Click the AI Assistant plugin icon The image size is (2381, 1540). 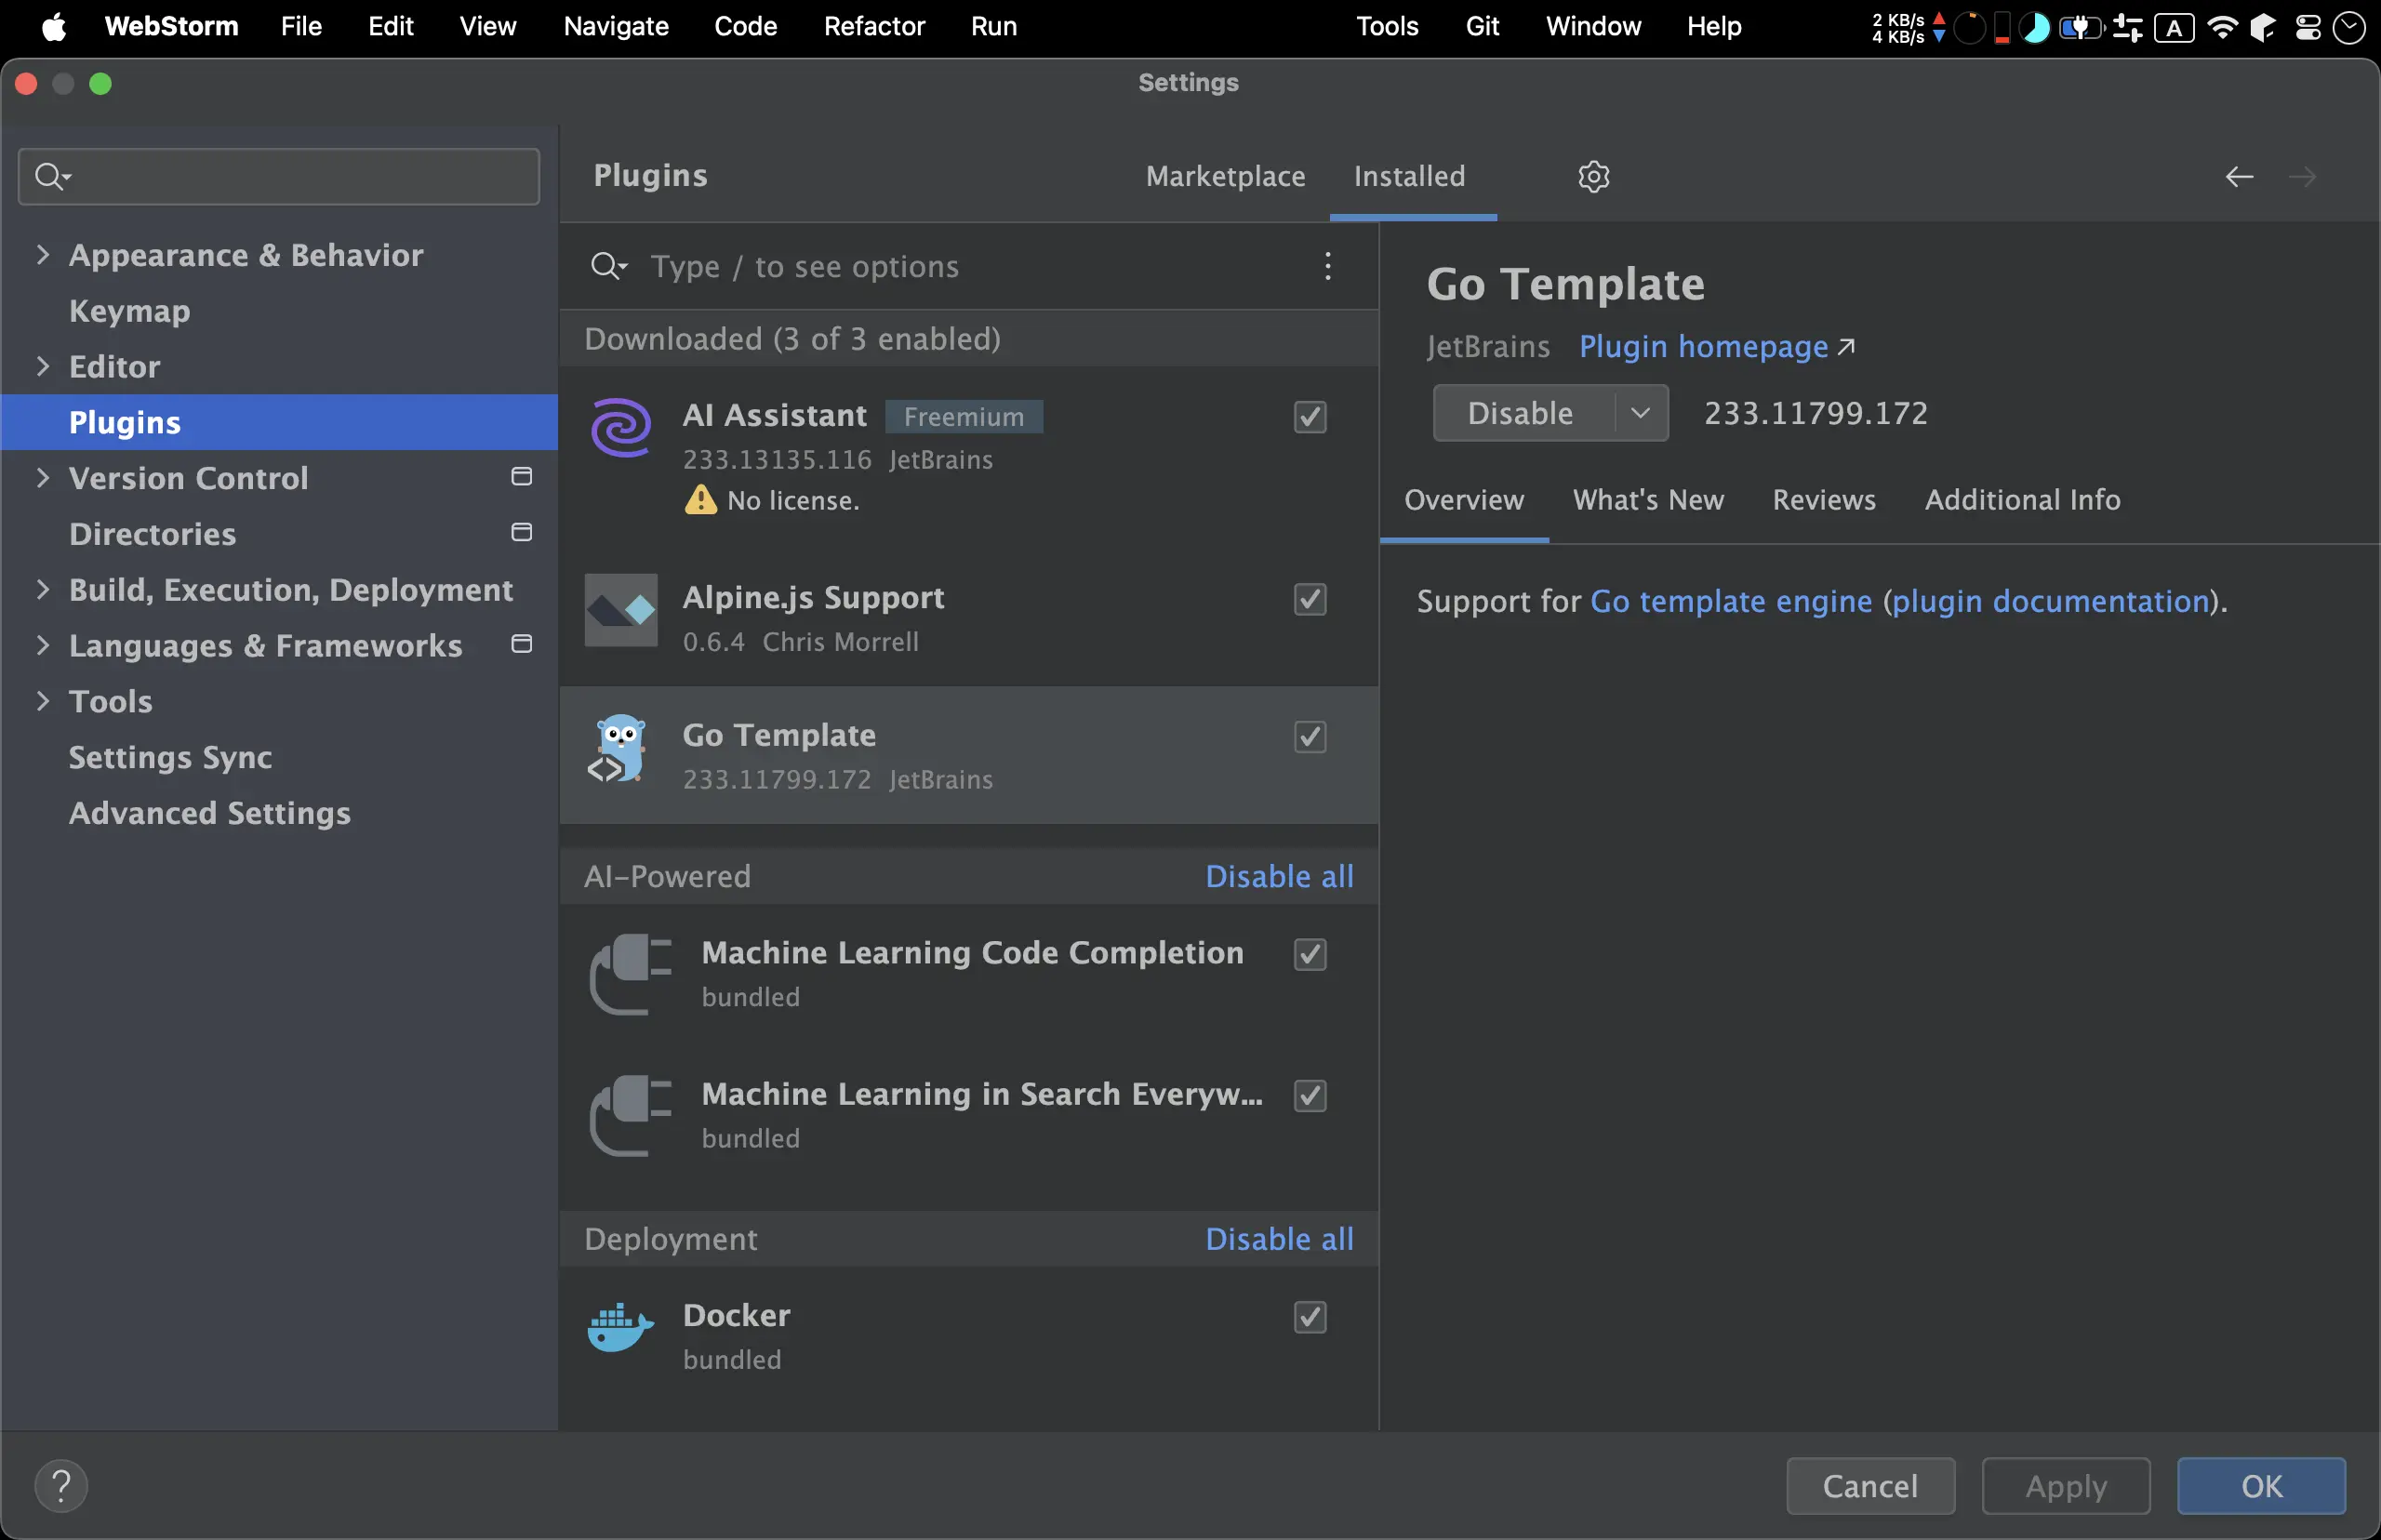point(621,428)
